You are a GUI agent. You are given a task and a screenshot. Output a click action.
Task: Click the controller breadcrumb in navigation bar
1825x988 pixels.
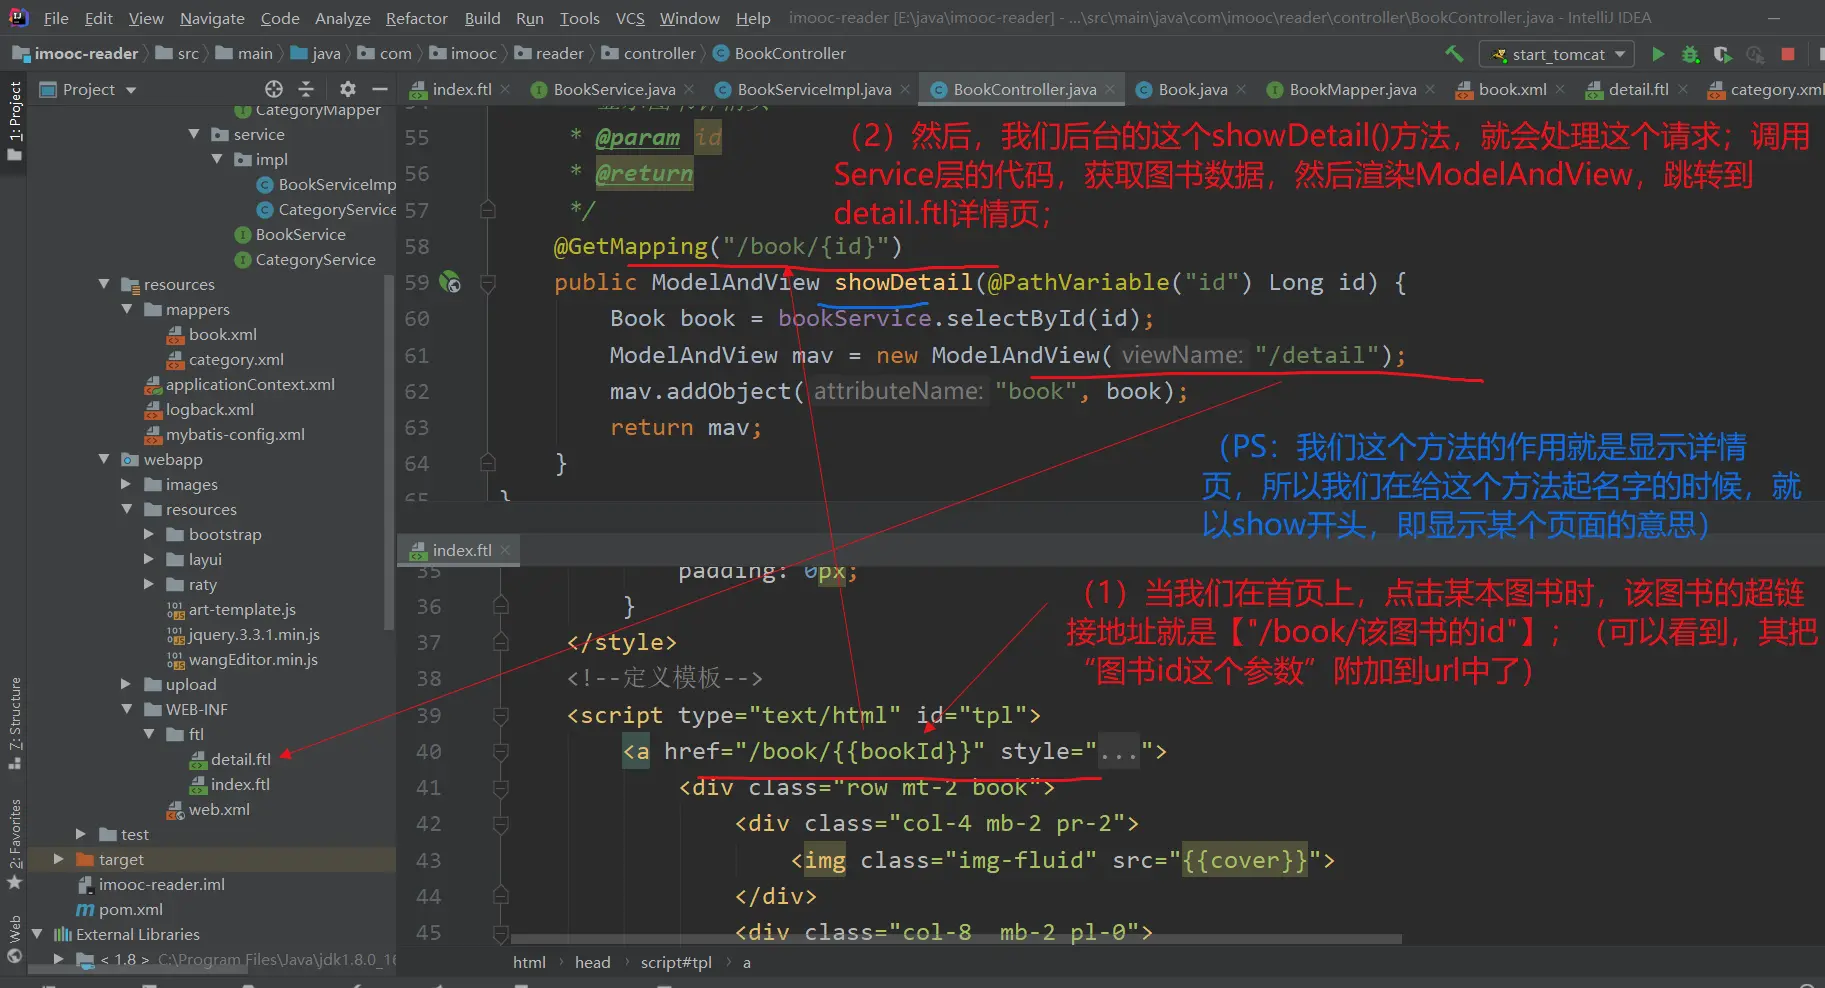(658, 53)
